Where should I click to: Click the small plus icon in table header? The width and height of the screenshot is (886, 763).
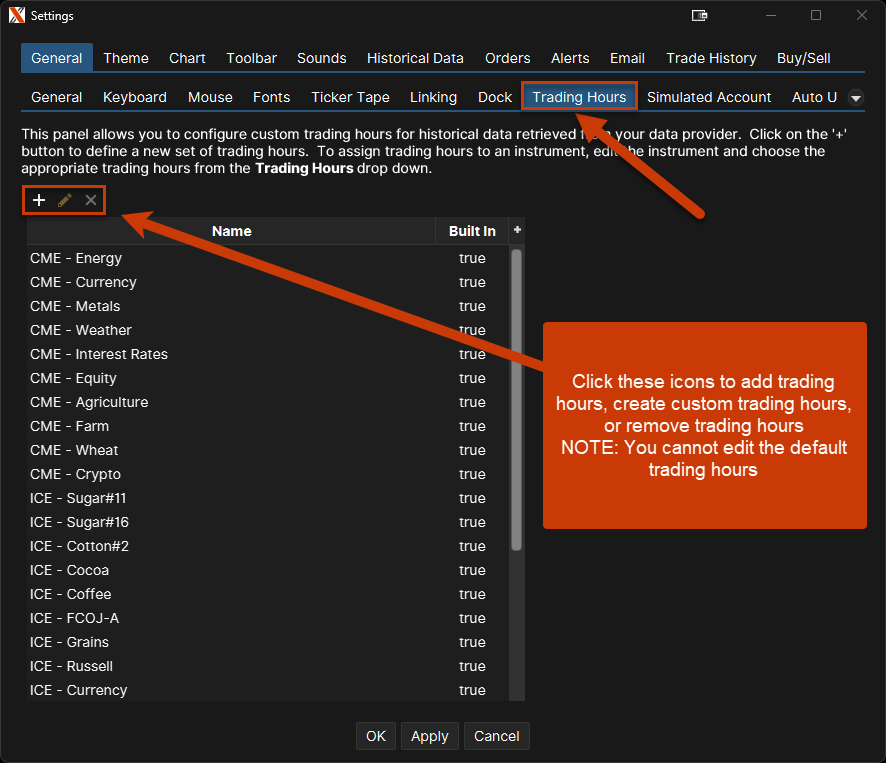tap(517, 230)
